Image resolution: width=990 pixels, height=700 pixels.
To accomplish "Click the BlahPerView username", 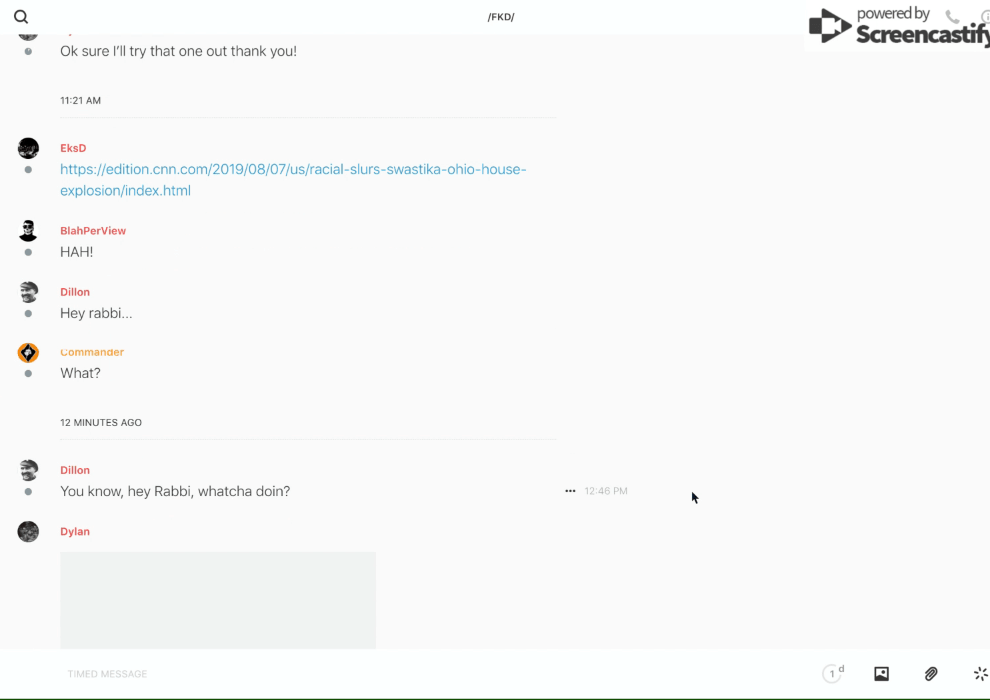I will pos(93,231).
